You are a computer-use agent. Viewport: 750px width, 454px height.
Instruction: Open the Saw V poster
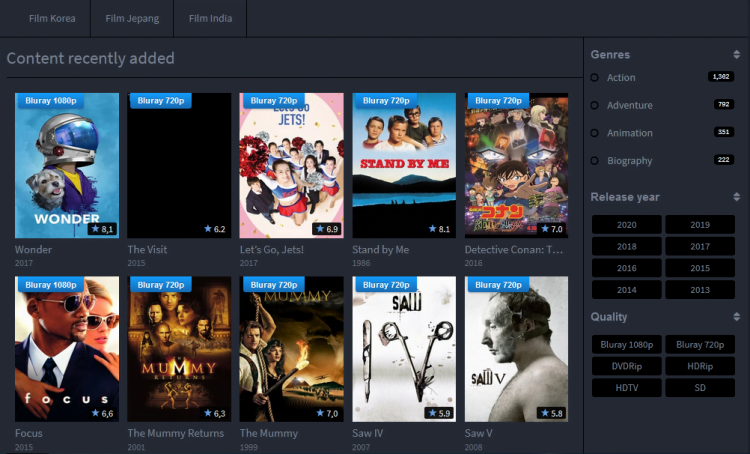[517, 349]
